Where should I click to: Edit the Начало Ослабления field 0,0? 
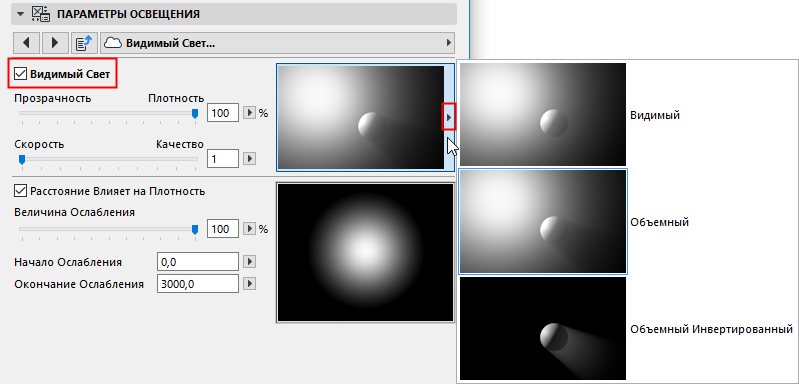point(198,262)
